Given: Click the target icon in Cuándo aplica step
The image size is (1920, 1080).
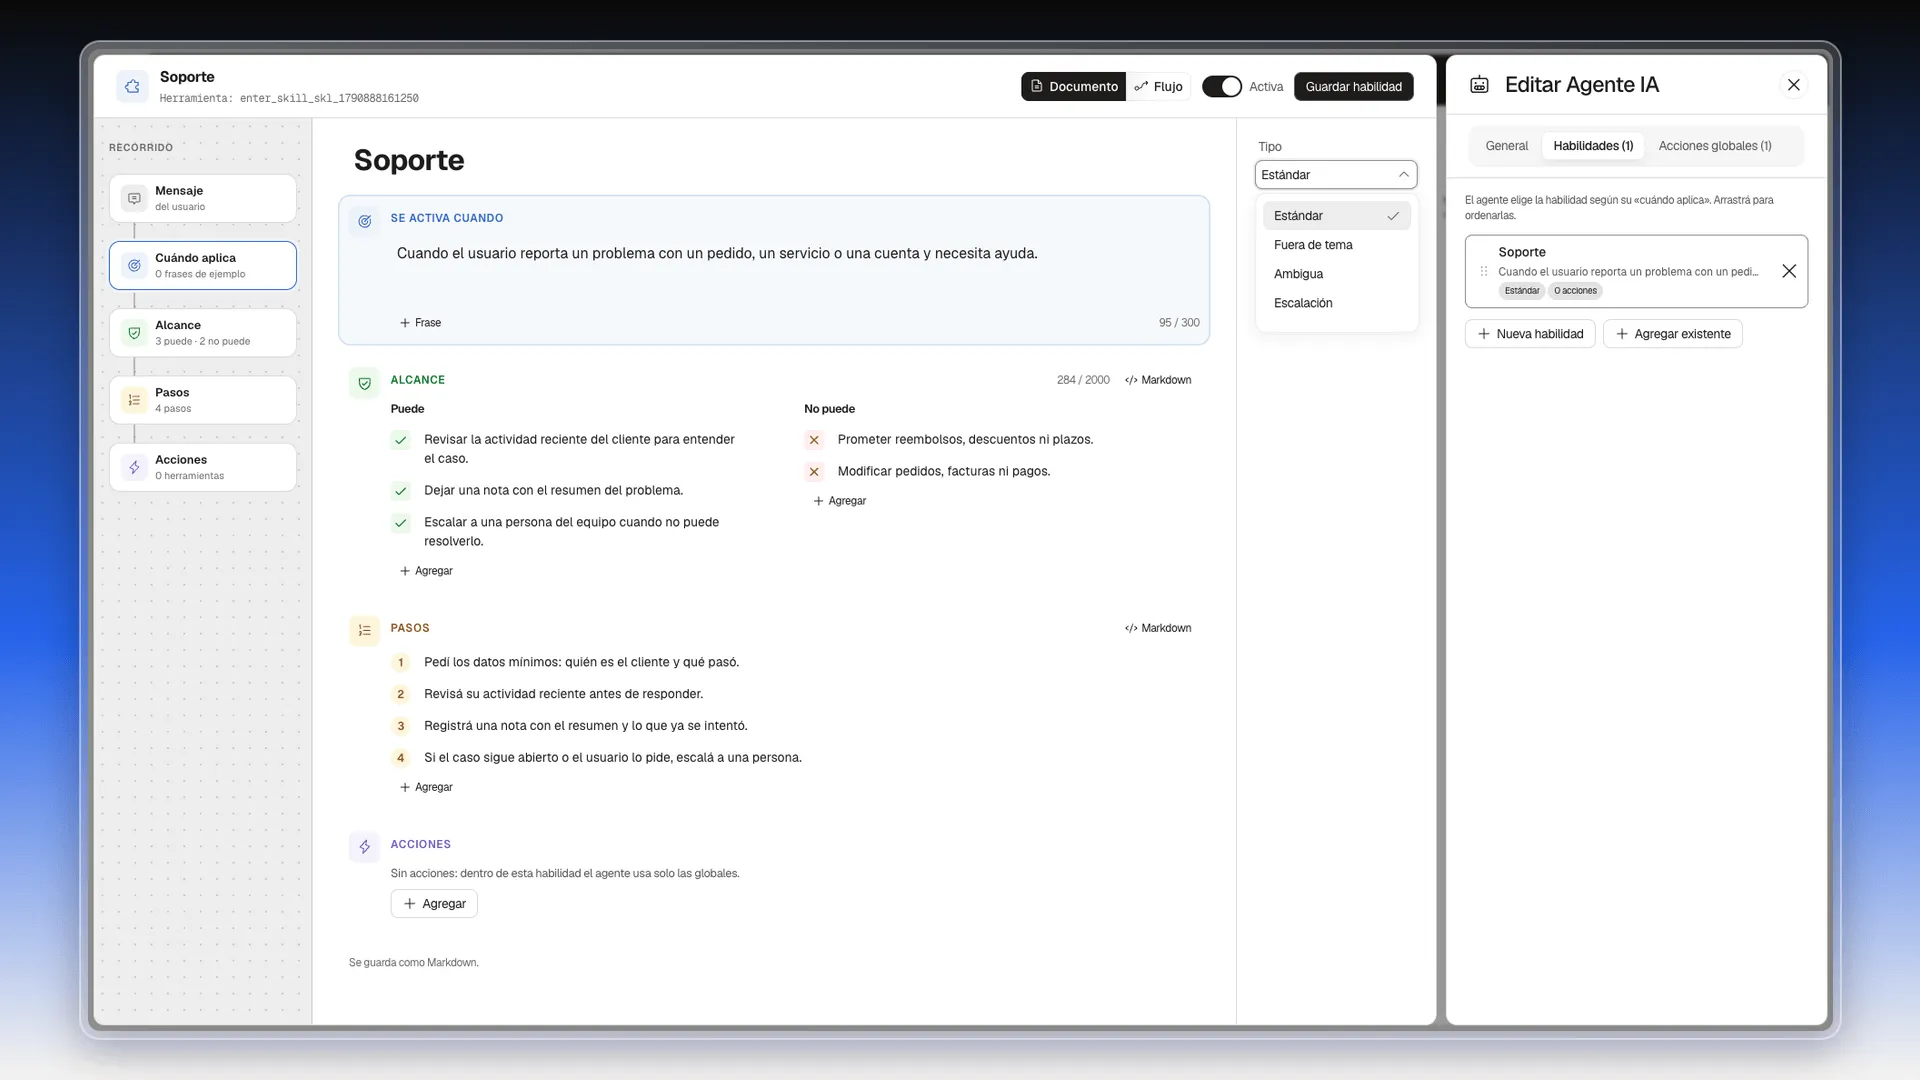Looking at the screenshot, I should 134,265.
